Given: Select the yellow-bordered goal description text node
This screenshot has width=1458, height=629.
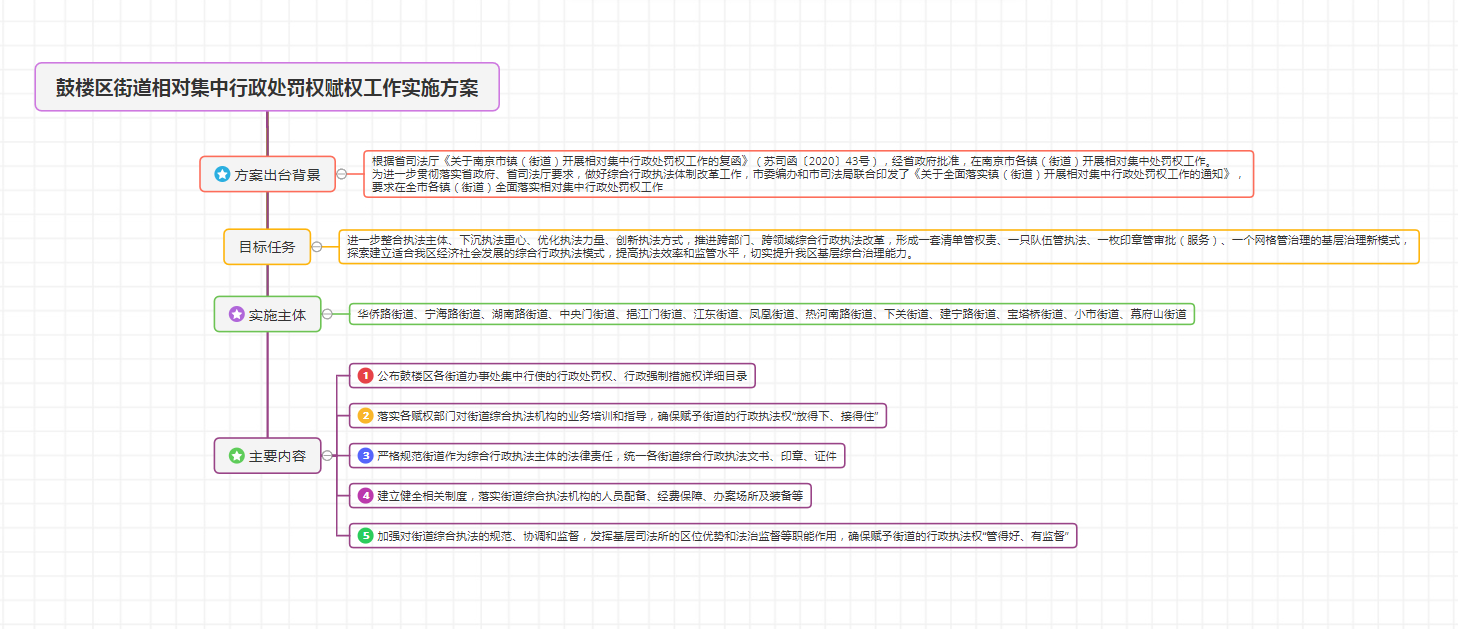Looking at the screenshot, I should (x=878, y=247).
